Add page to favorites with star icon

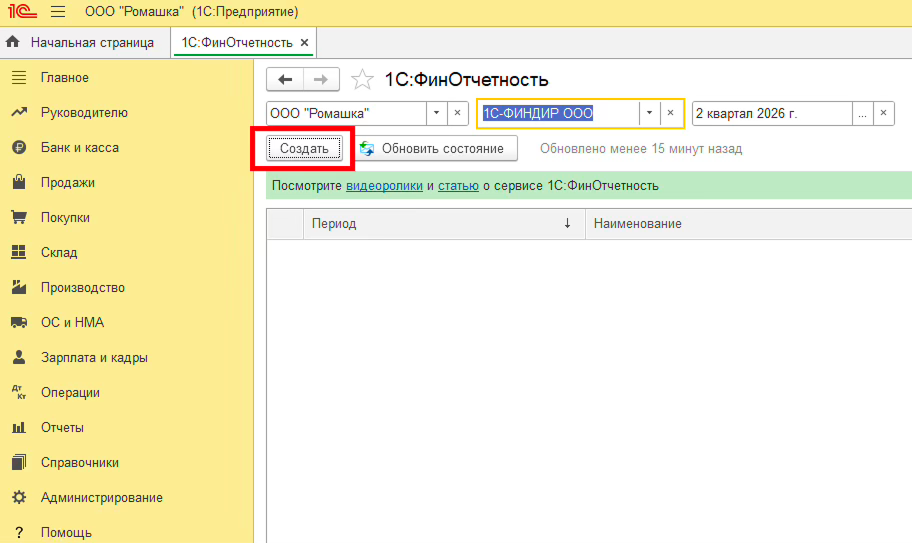[x=362, y=80]
